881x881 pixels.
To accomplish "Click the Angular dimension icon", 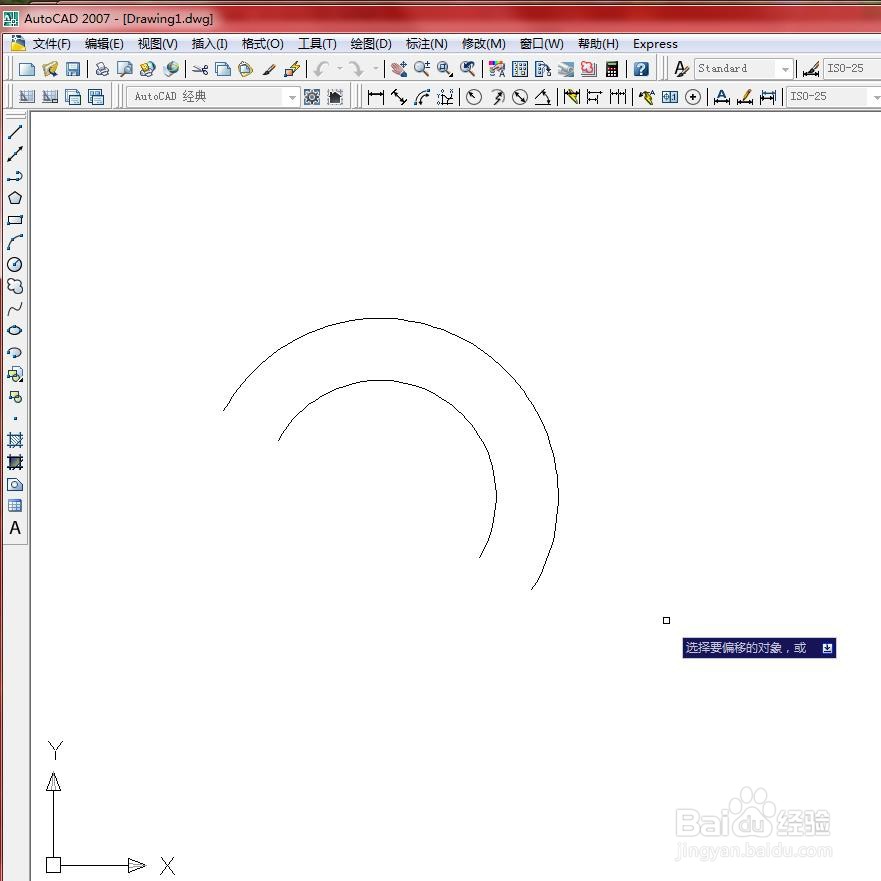I will click(x=543, y=97).
